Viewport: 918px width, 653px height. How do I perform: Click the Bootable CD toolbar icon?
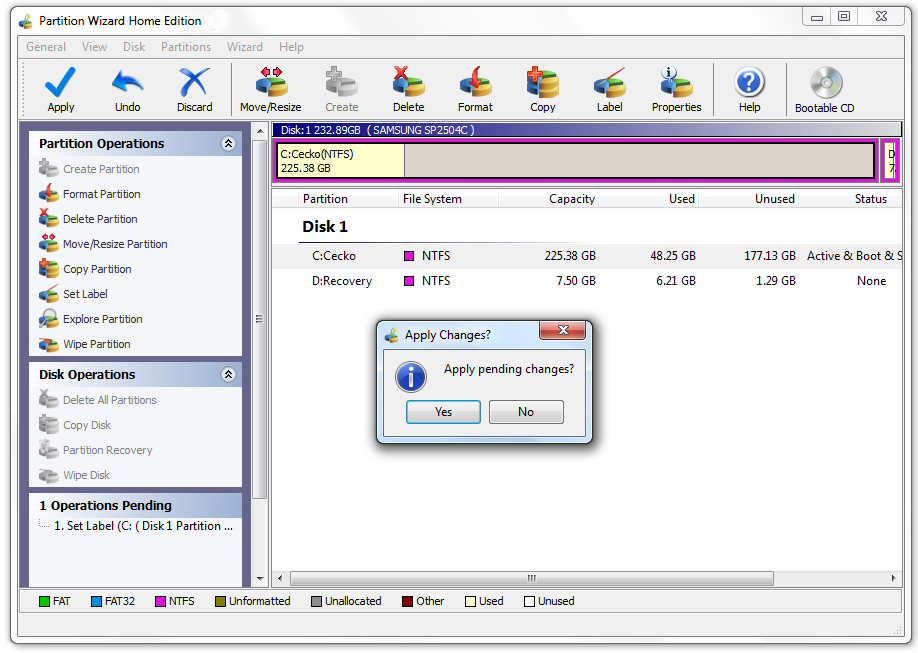pos(826,82)
